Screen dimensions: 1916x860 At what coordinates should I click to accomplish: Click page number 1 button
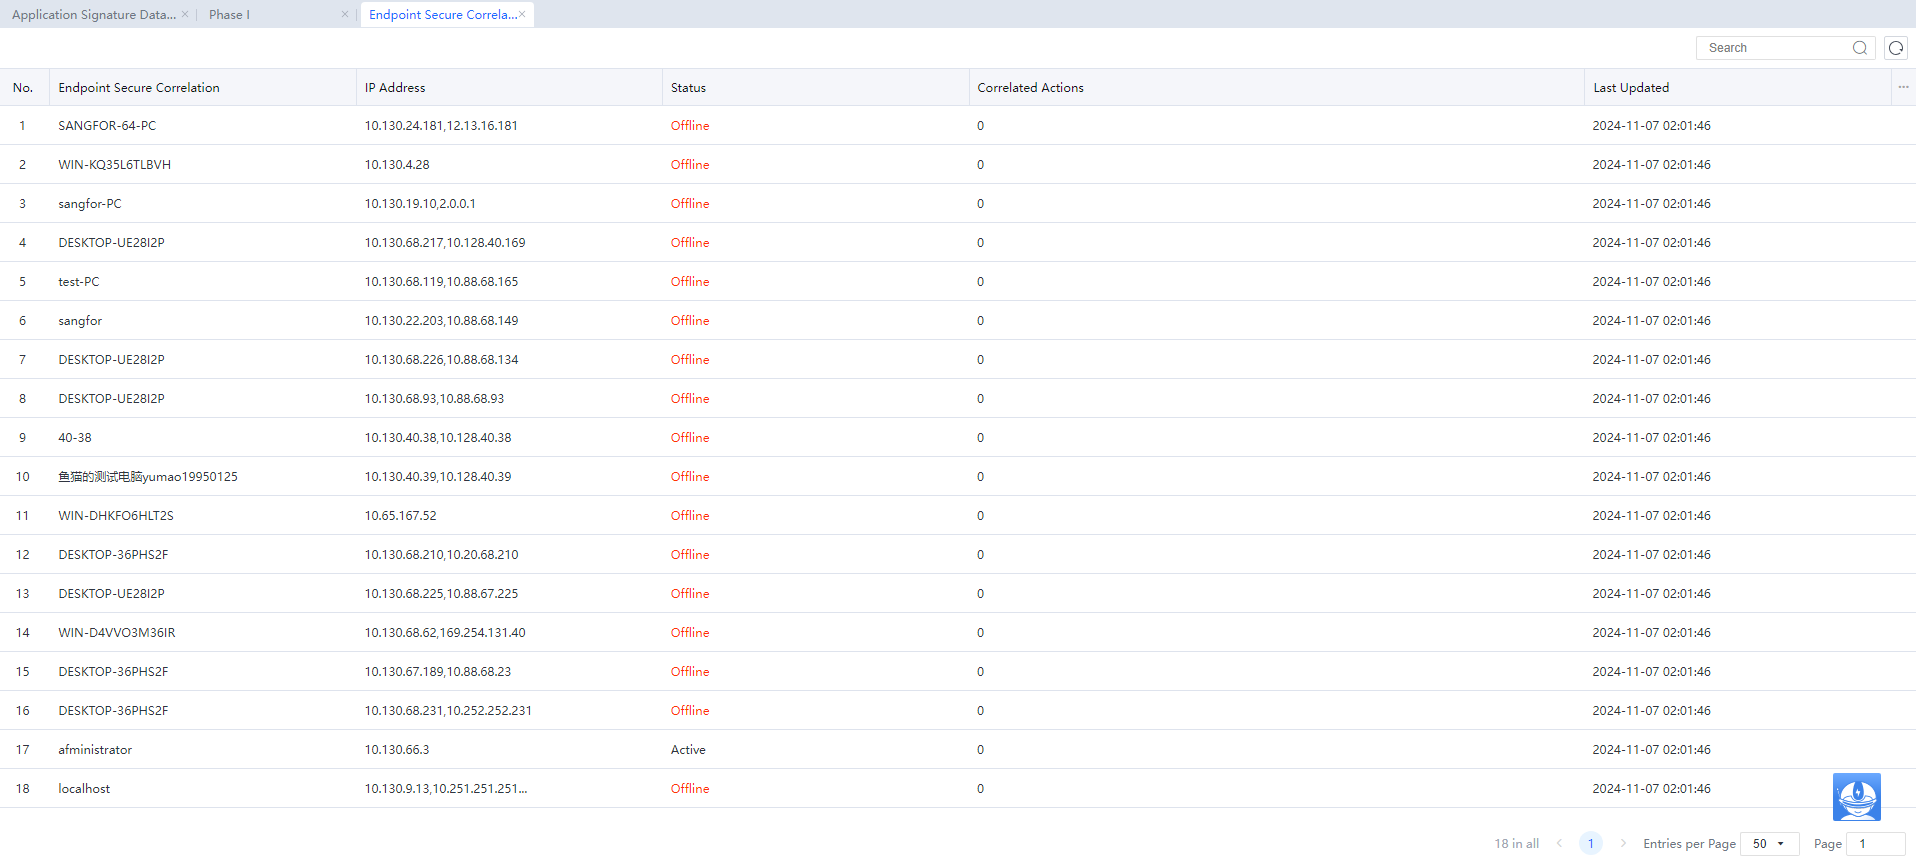click(1590, 843)
